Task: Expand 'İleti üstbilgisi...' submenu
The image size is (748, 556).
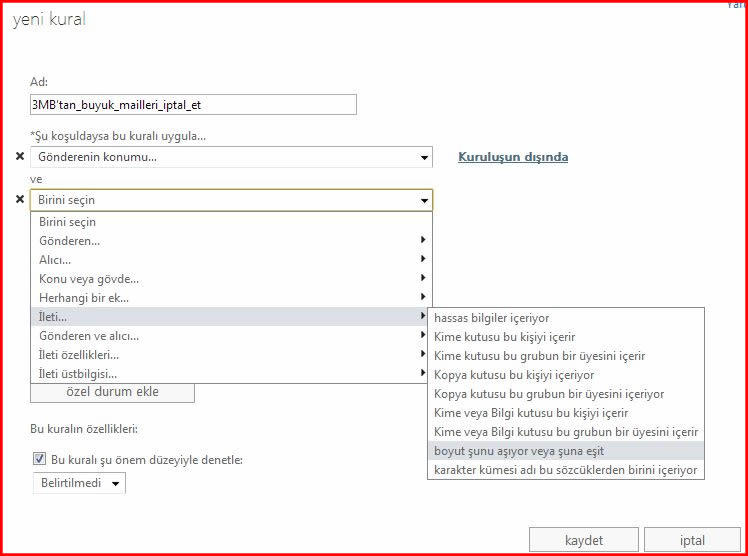Action: (232, 373)
